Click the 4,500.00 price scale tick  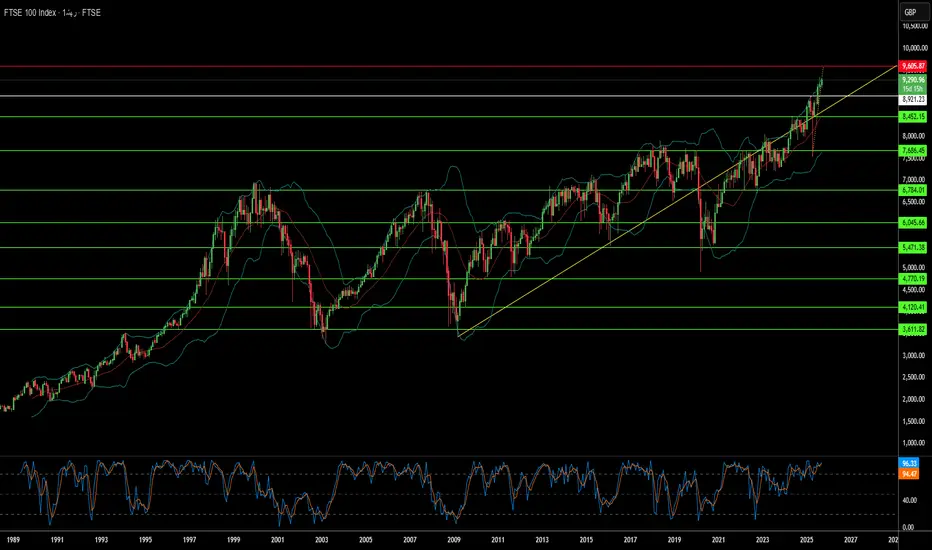point(914,290)
